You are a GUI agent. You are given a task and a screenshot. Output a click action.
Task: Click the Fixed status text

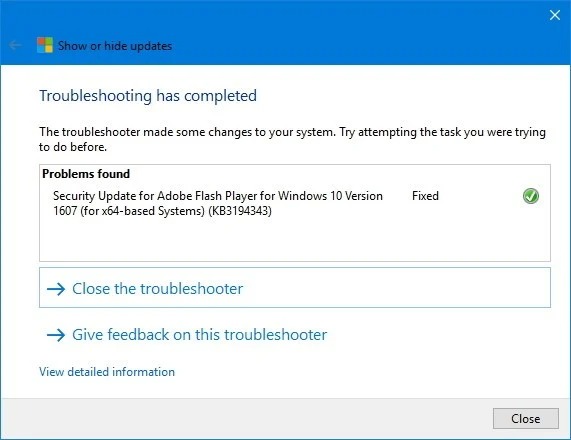[425, 196]
